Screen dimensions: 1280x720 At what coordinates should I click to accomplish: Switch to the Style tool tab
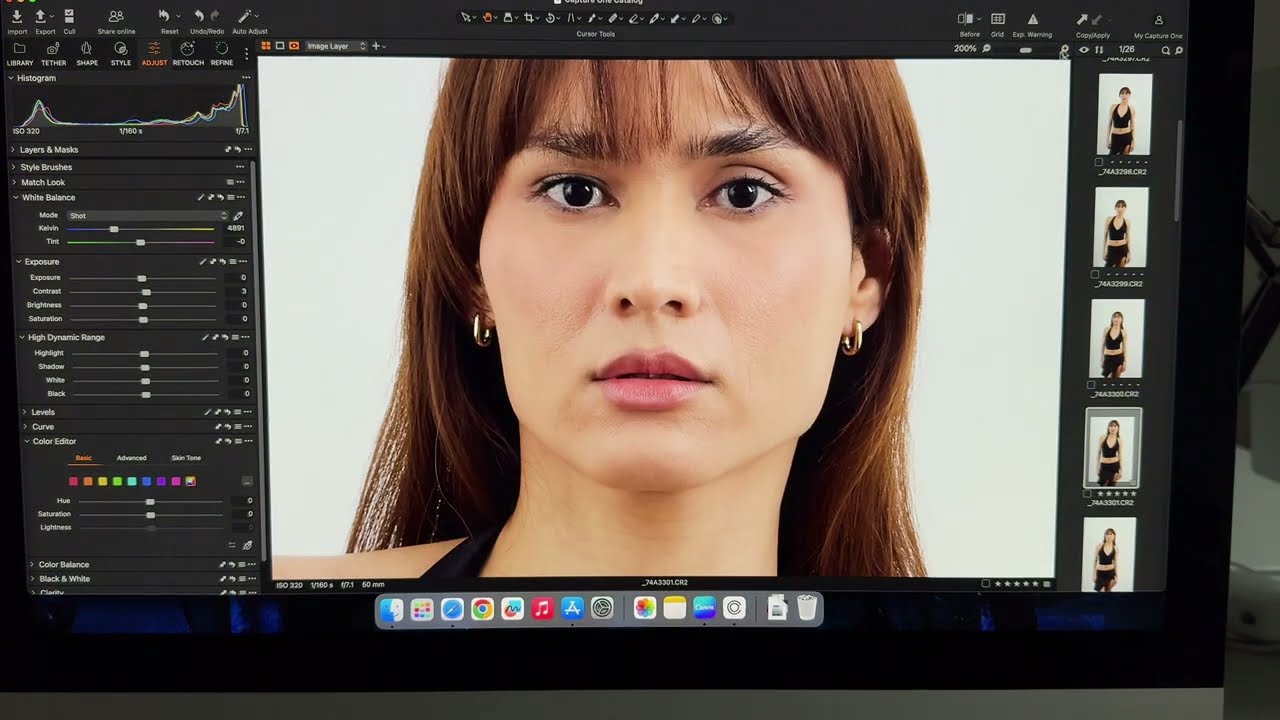coord(121,53)
